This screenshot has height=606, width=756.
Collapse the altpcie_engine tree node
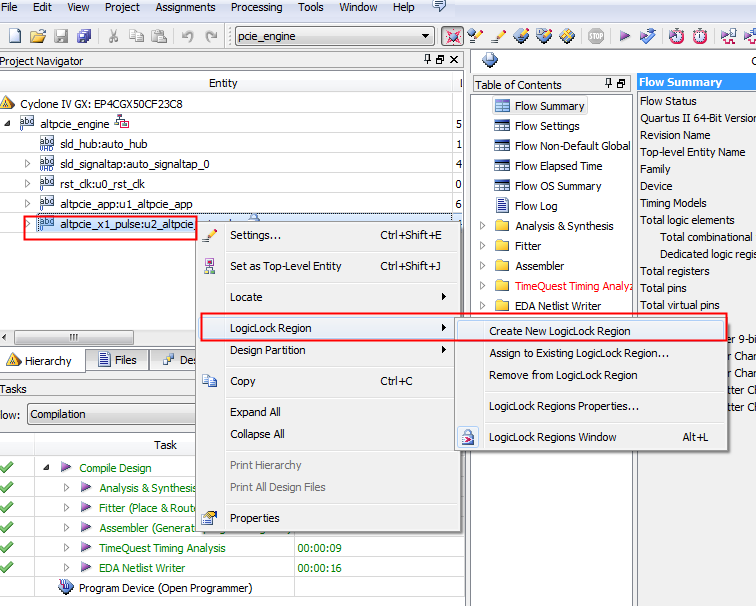(7, 123)
